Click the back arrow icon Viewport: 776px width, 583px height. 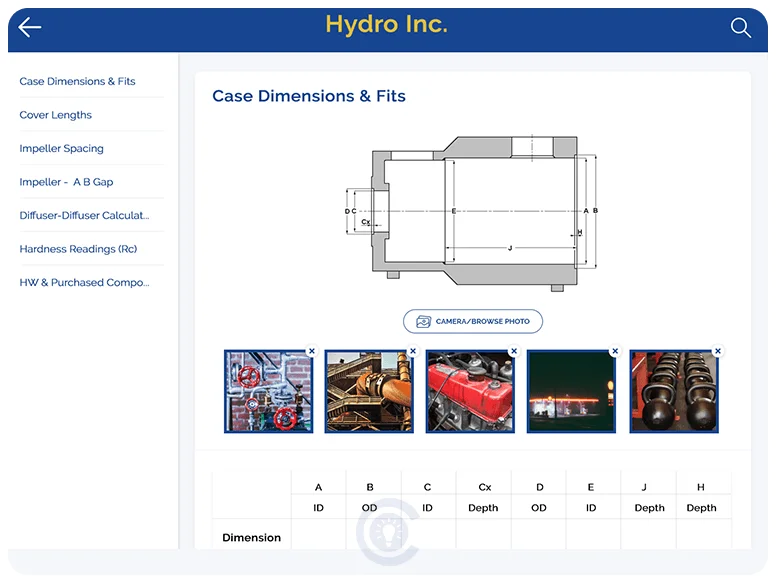click(x=30, y=28)
